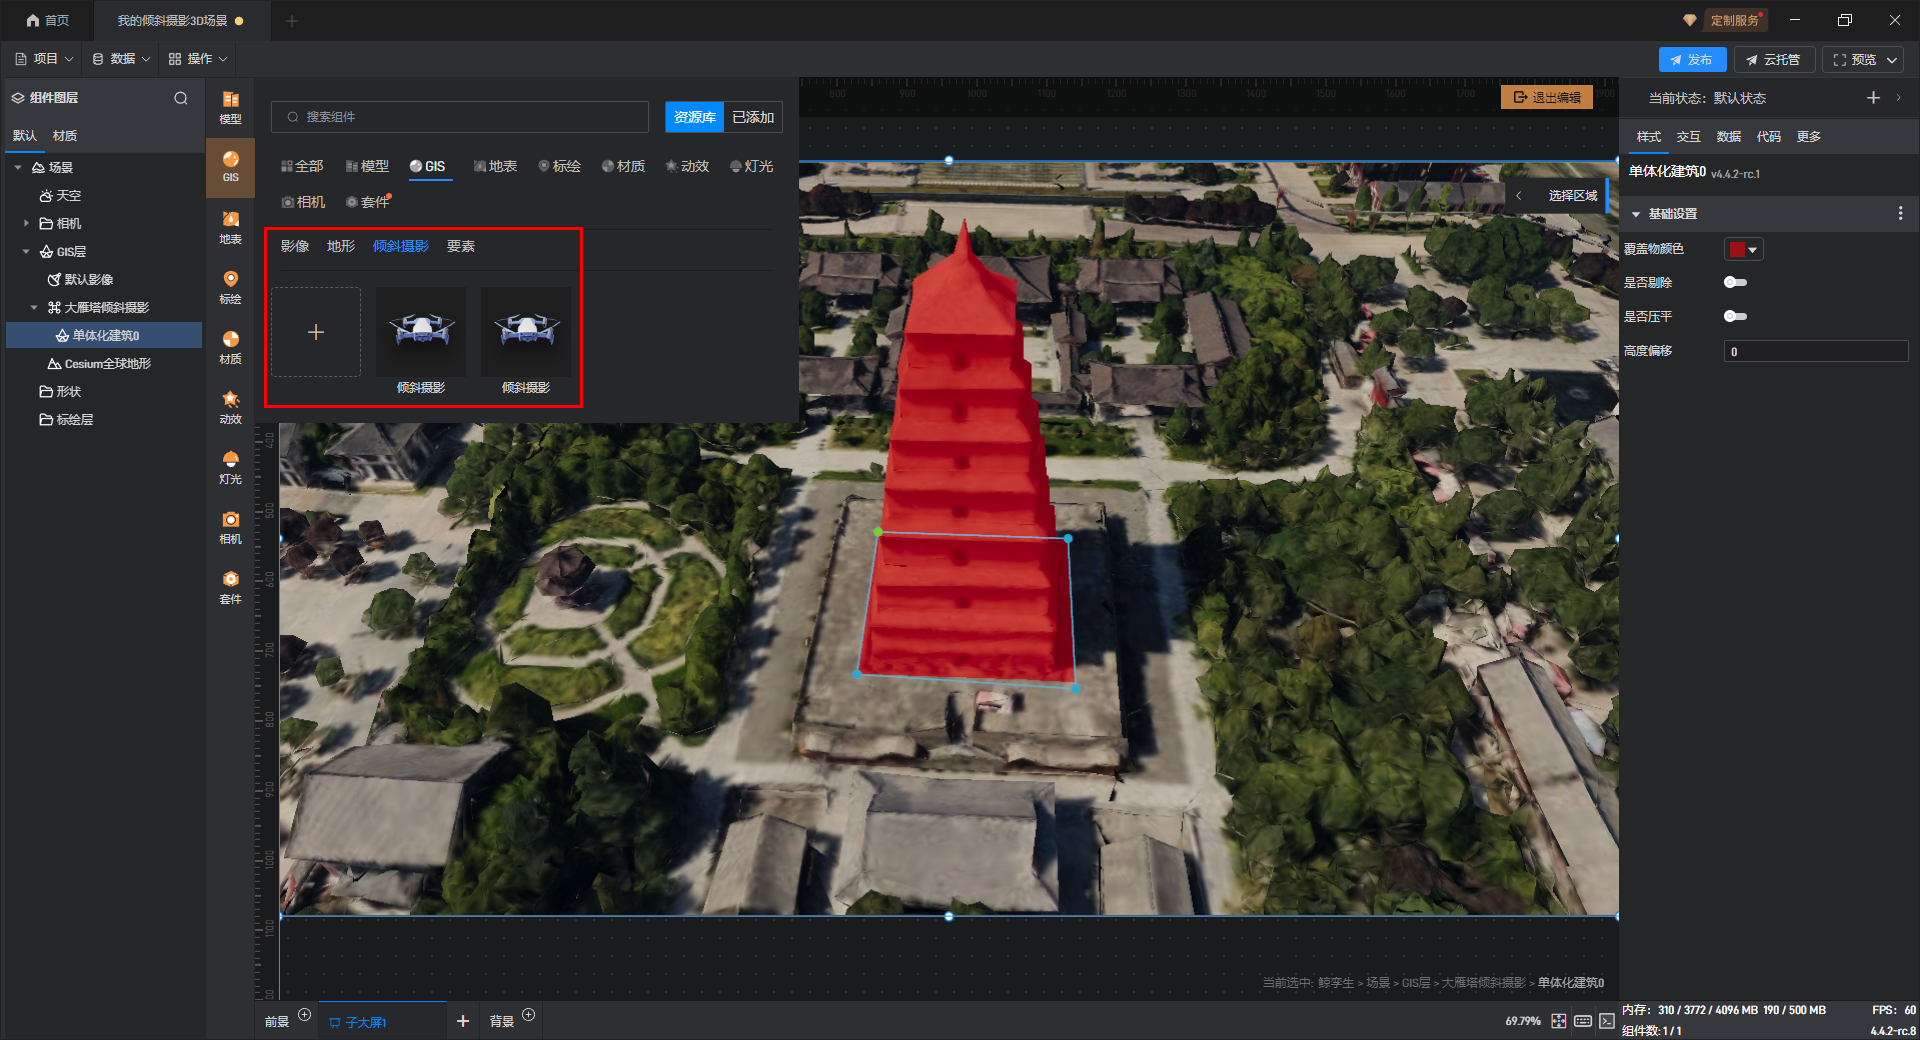Open the 套件 sidebar category
This screenshot has width=1920, height=1040.
[230, 587]
